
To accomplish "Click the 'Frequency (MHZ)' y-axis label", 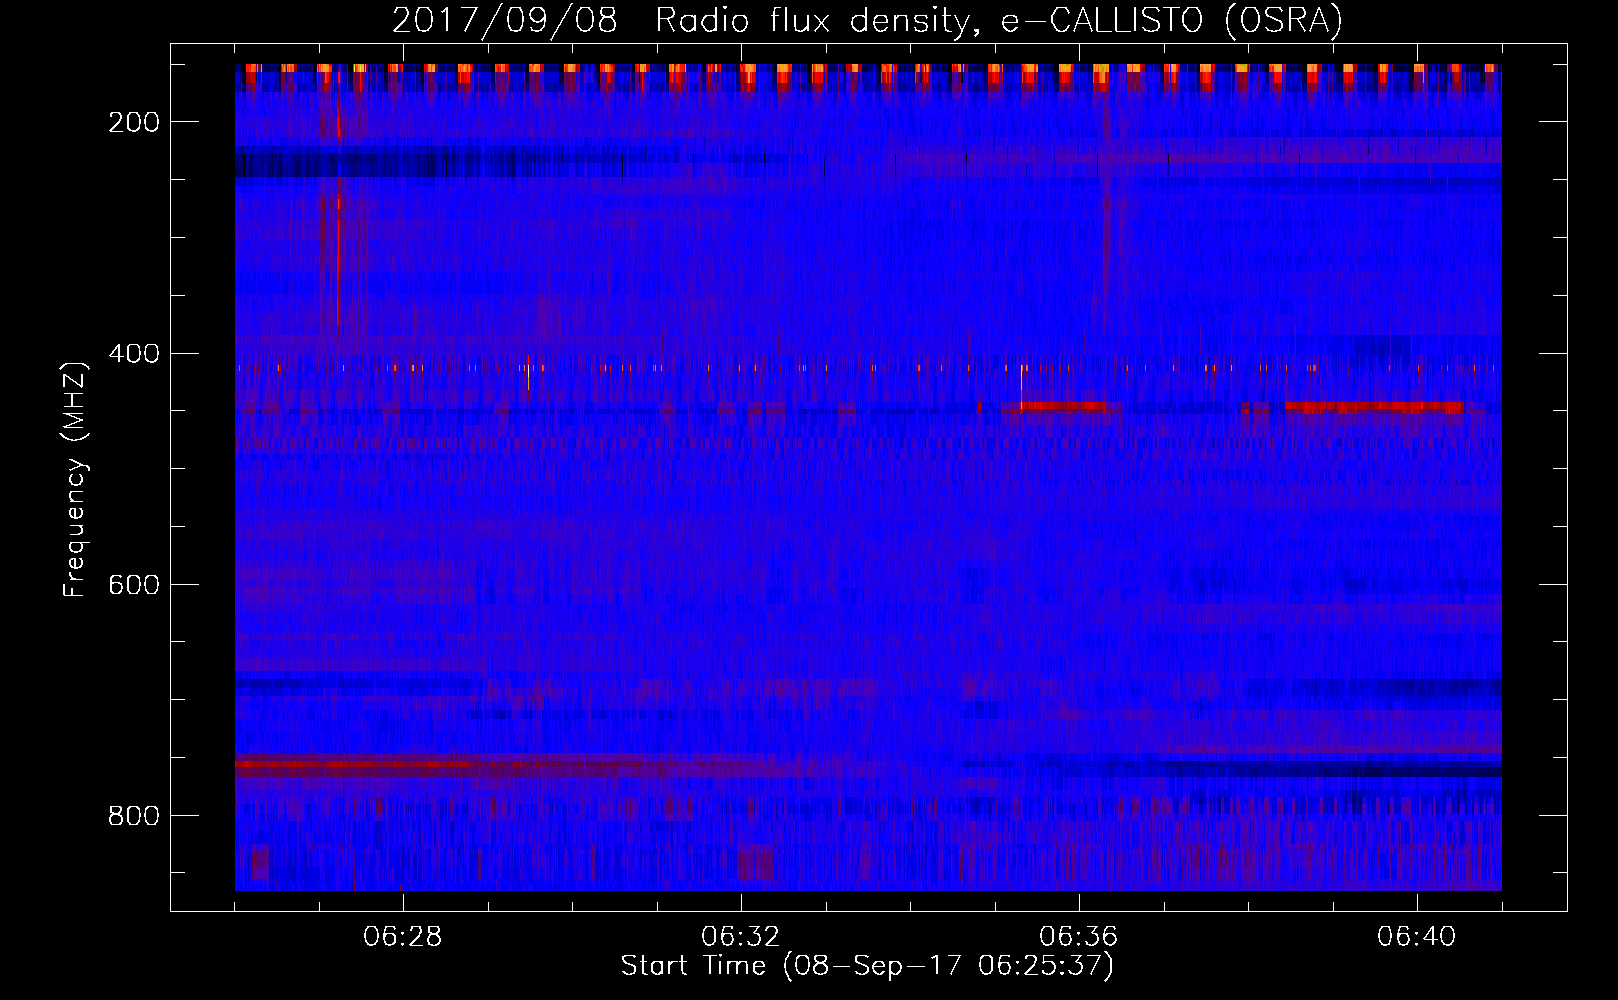I will click(x=75, y=479).
